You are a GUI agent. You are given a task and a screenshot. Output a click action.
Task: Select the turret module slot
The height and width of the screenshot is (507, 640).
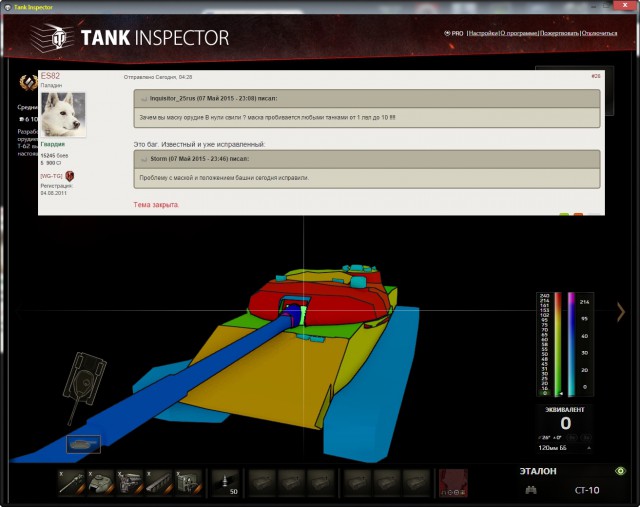(100, 483)
